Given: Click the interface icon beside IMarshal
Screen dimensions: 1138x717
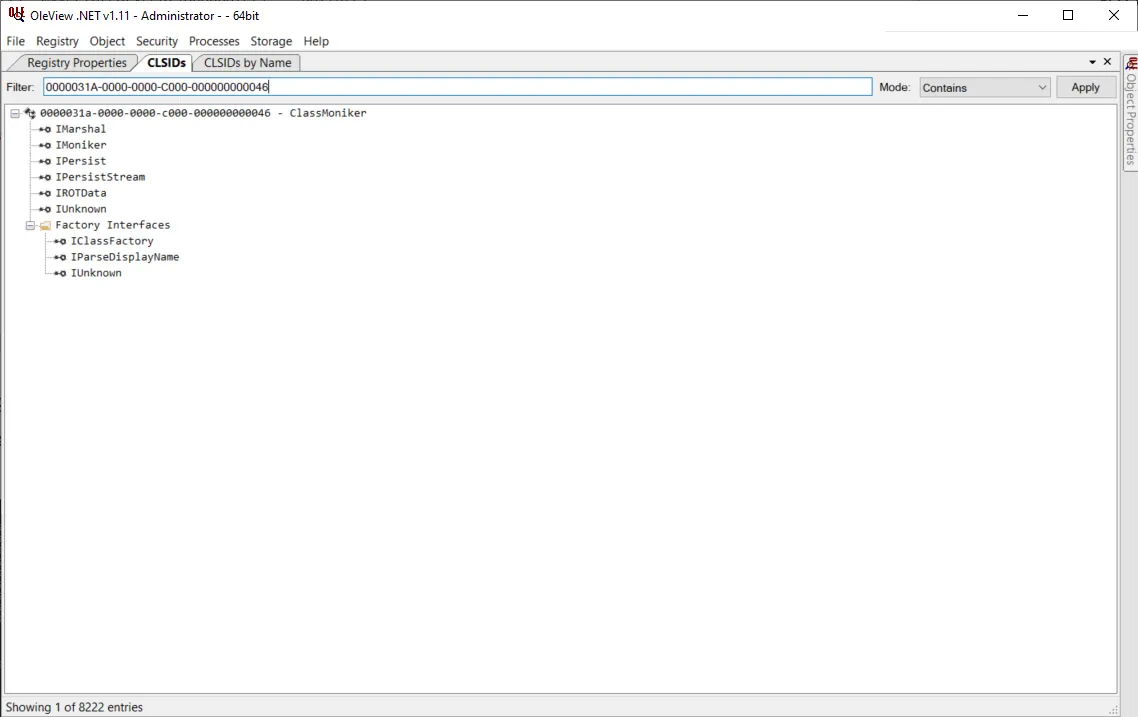Looking at the screenshot, I should pyautogui.click(x=45, y=129).
